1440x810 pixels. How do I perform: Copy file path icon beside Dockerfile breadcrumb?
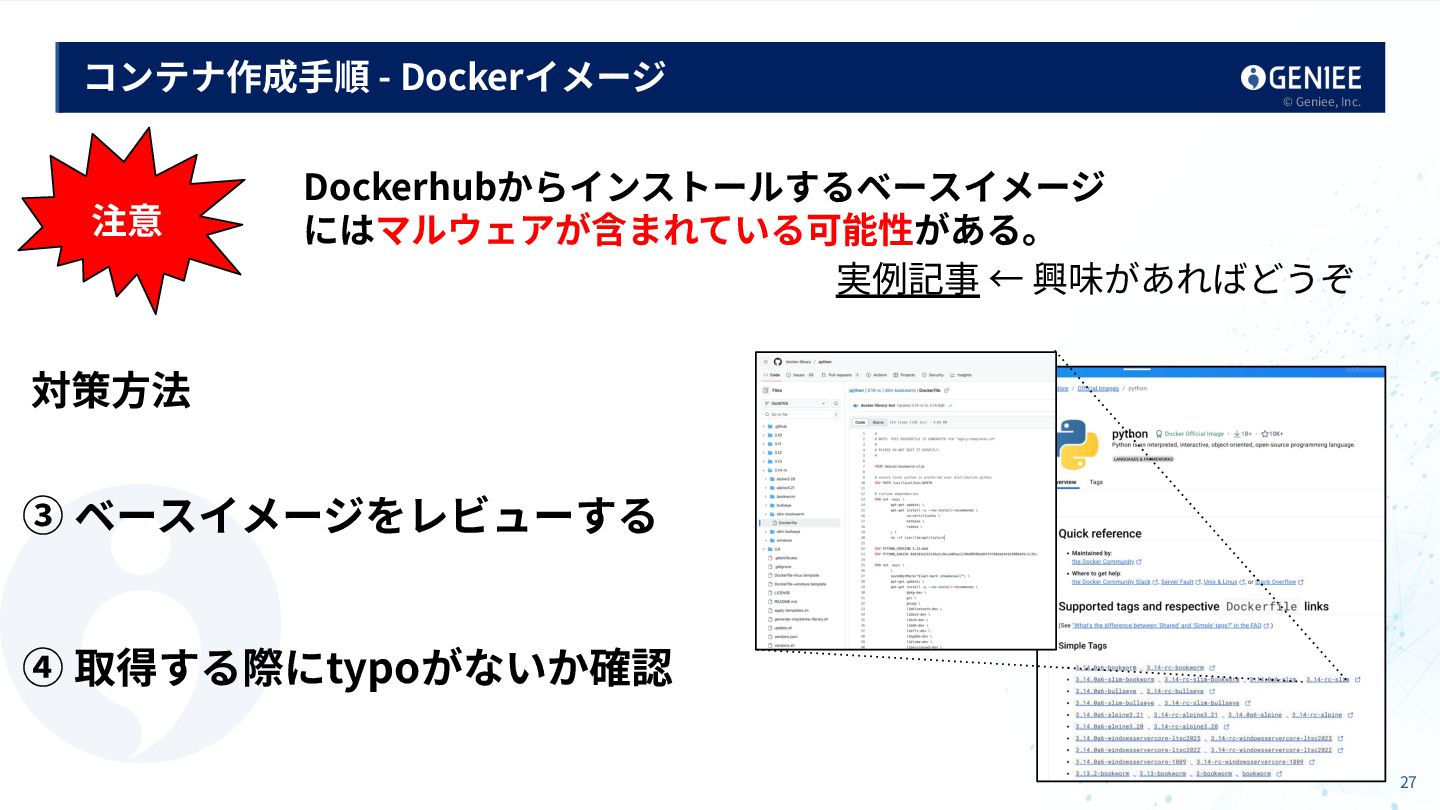pos(946,390)
